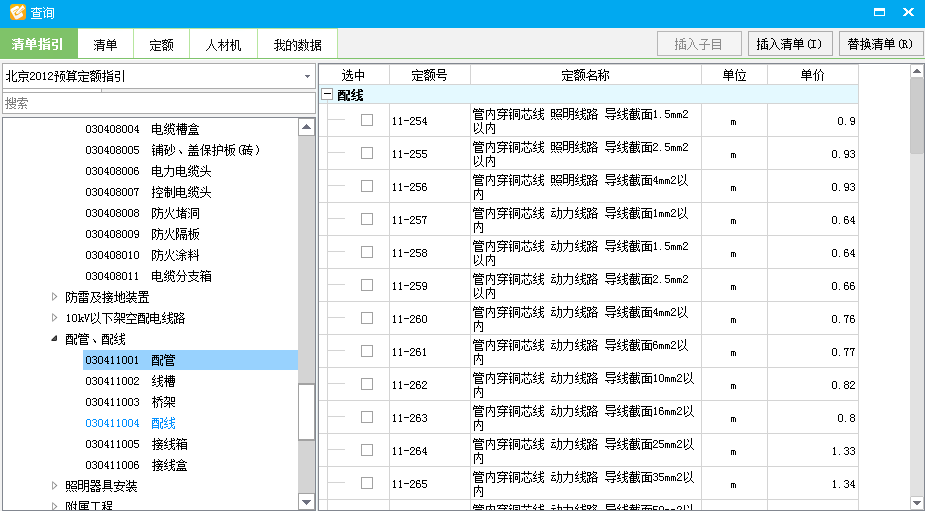
Task: Click tree scrollbar up arrow
Action: coord(307,127)
